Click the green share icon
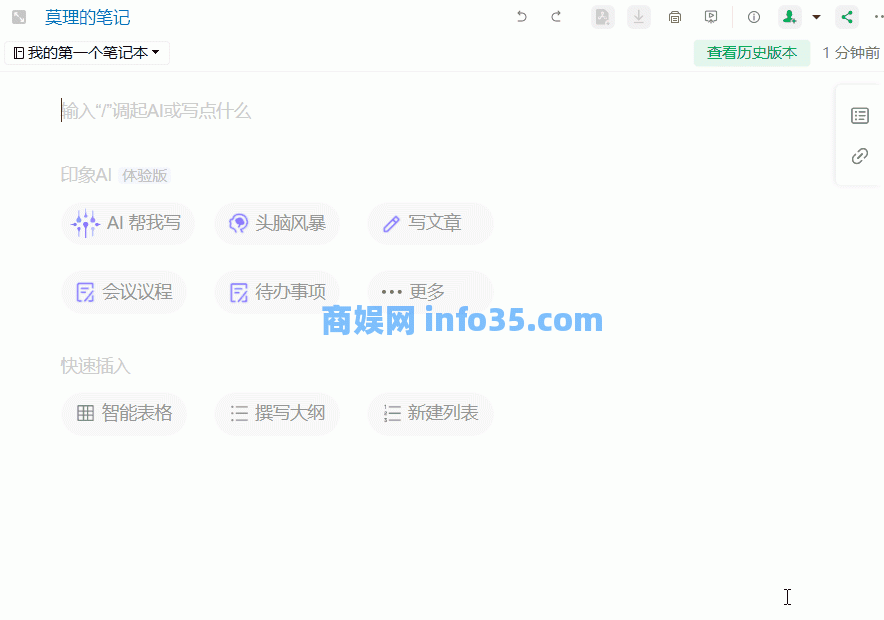The width and height of the screenshot is (884, 620). [847, 17]
